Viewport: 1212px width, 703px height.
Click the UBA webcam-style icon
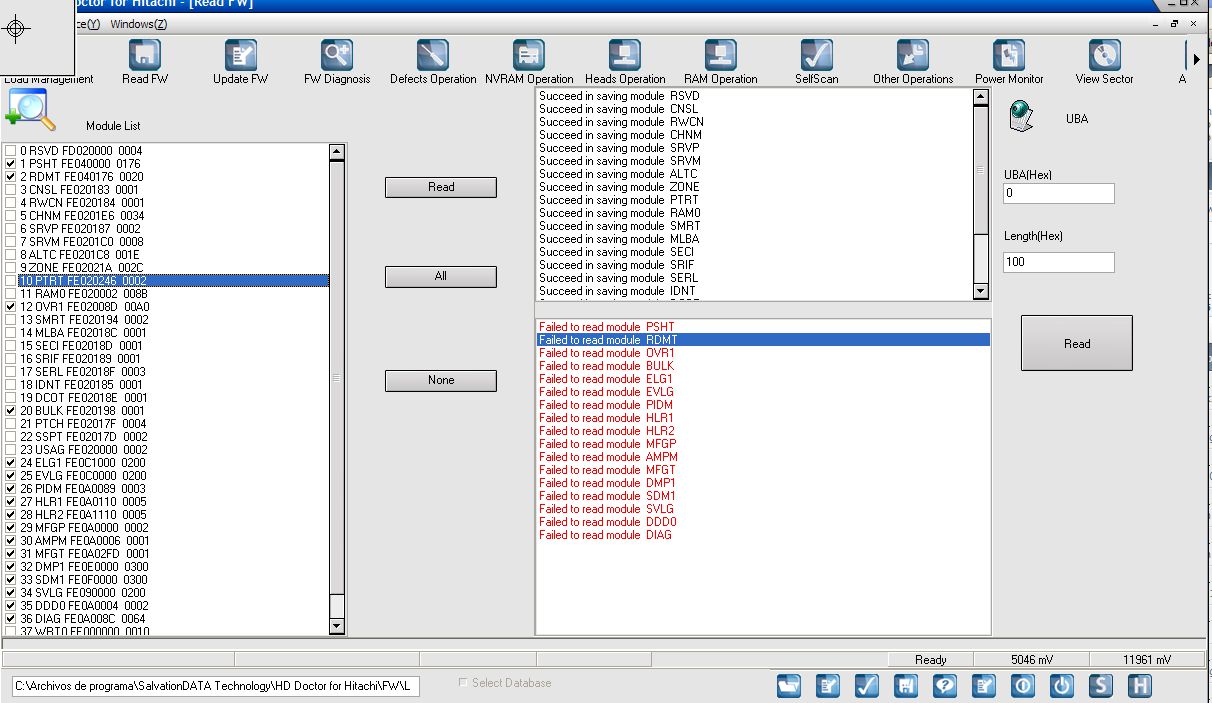(1020, 116)
